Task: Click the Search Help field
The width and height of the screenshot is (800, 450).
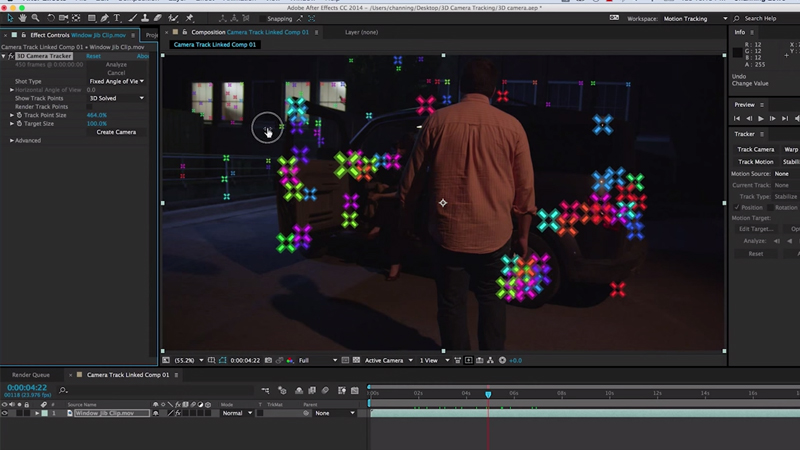Action: 760,18
